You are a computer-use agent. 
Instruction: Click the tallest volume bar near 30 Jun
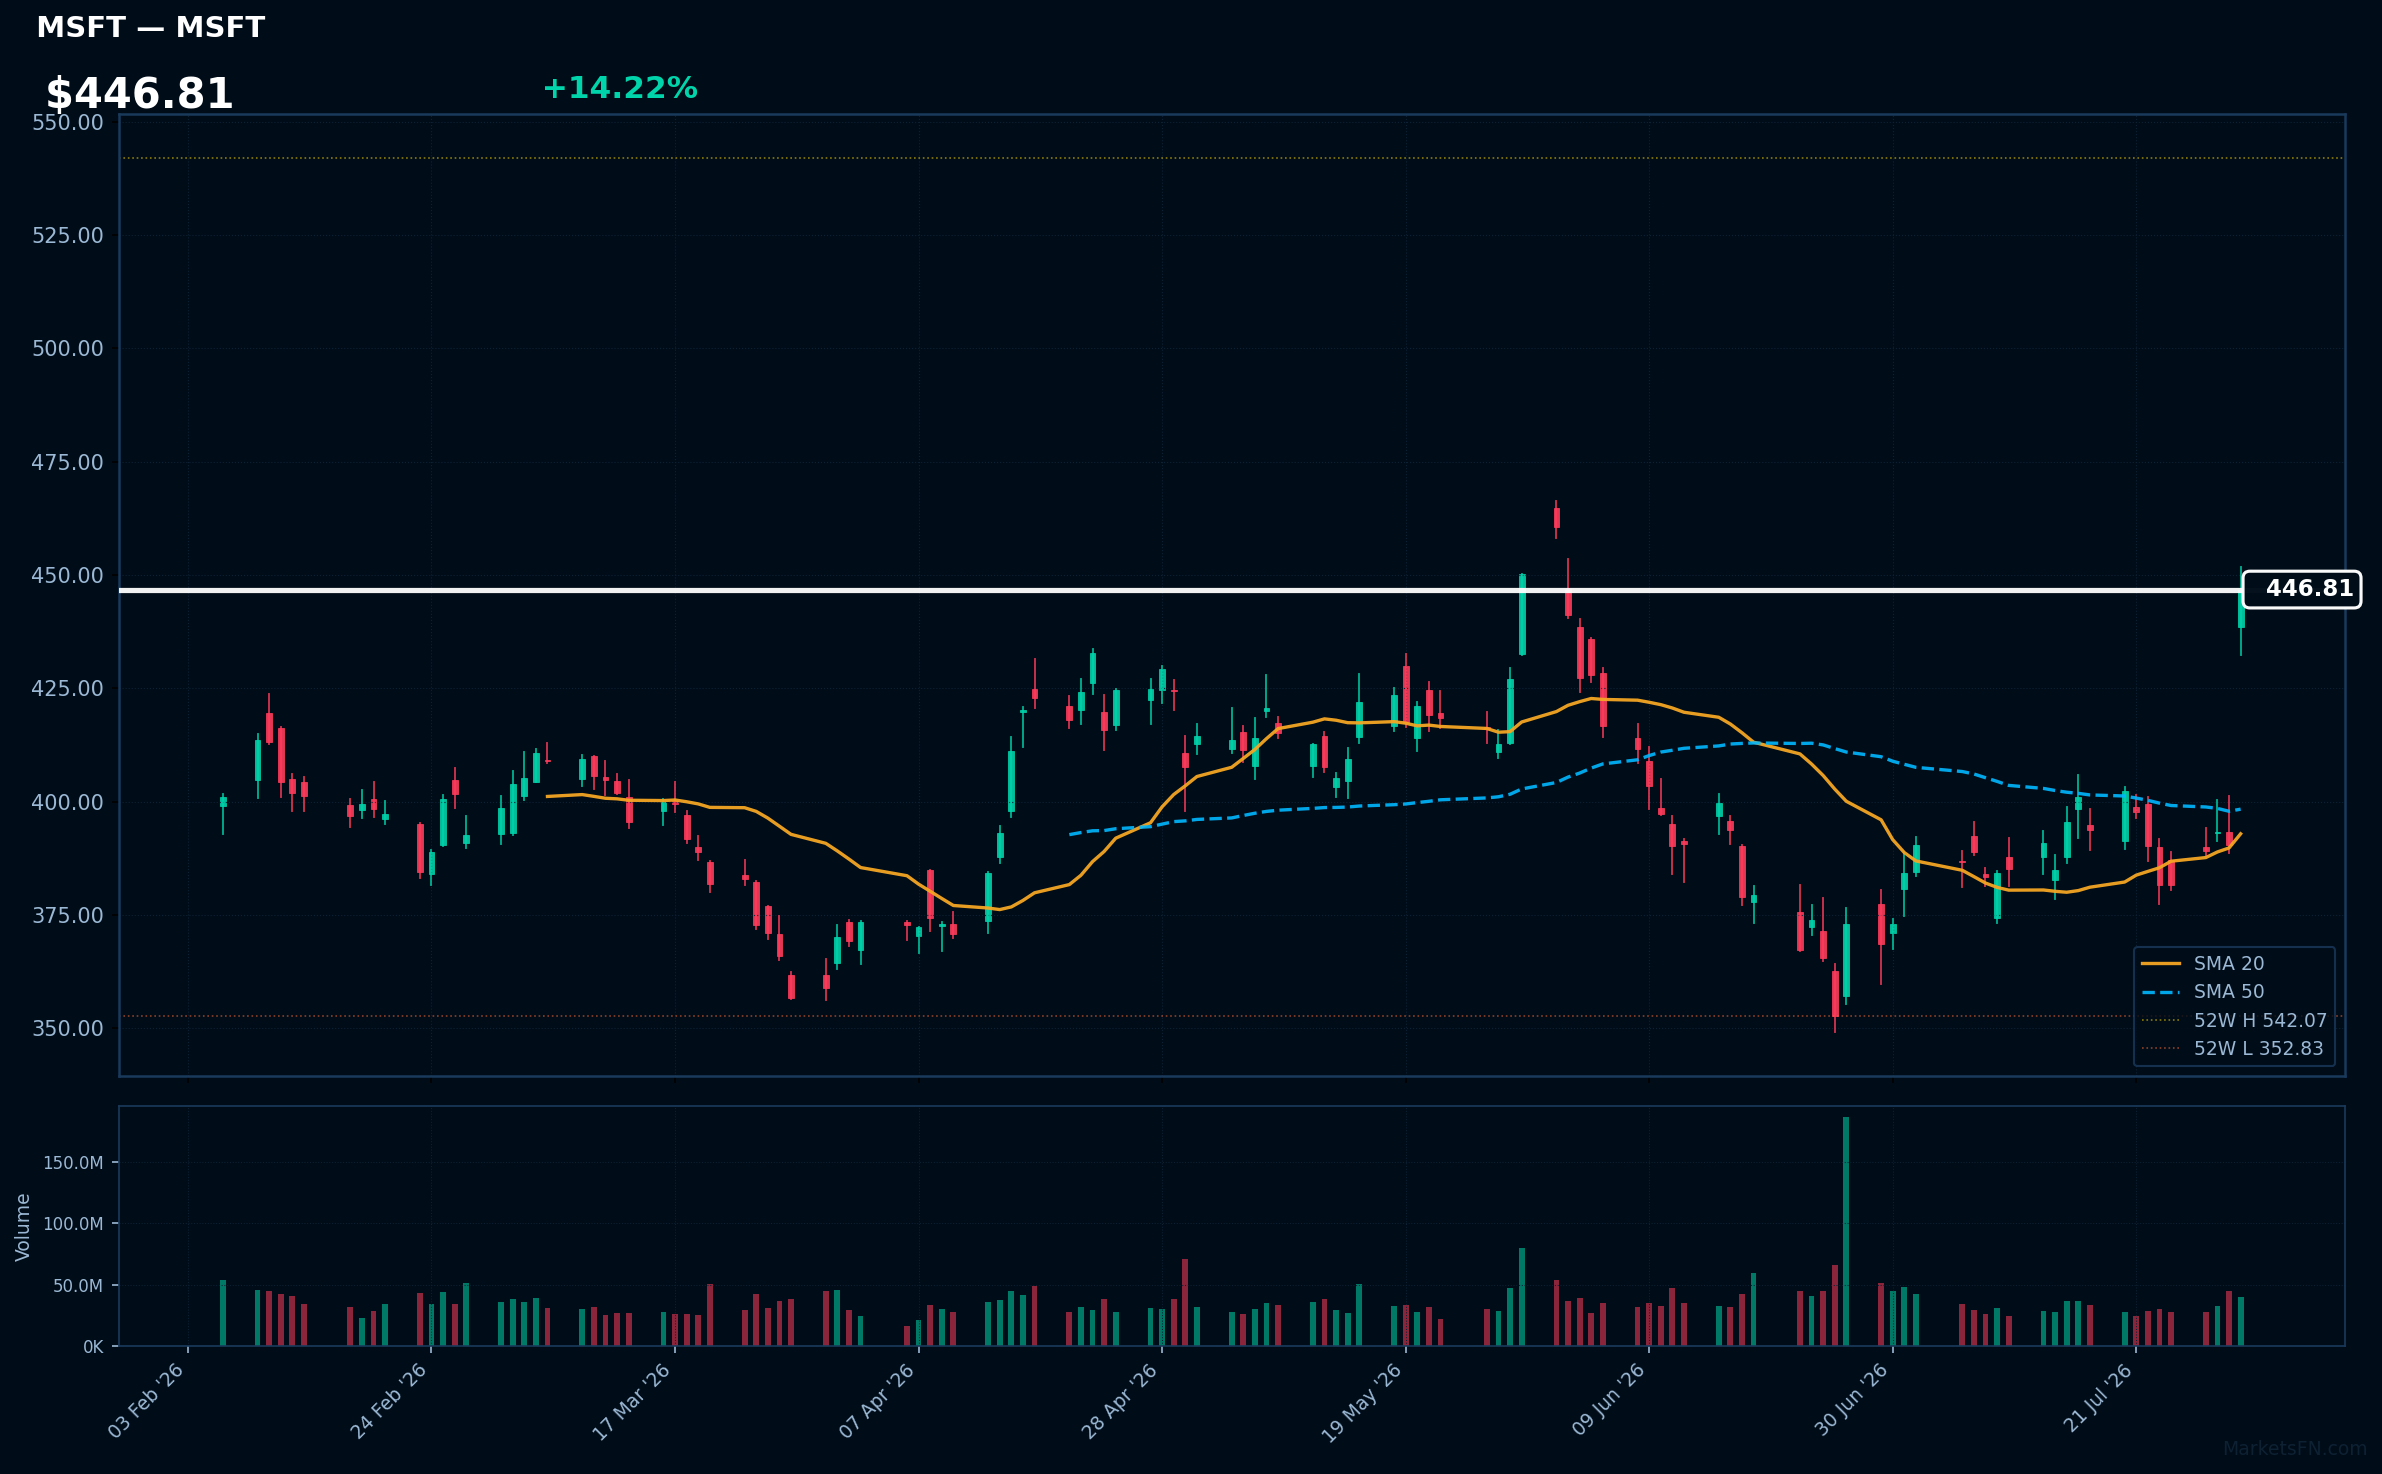[x=1846, y=1231]
